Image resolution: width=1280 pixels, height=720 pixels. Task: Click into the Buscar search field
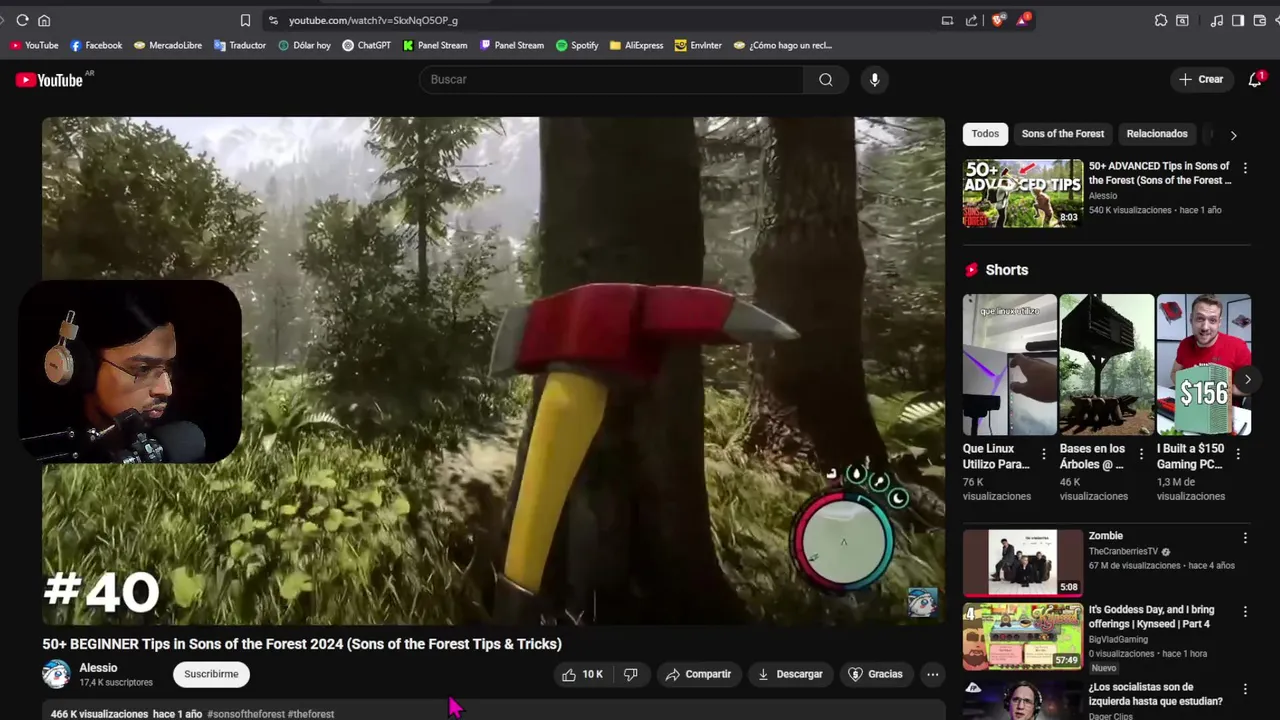[x=611, y=79]
